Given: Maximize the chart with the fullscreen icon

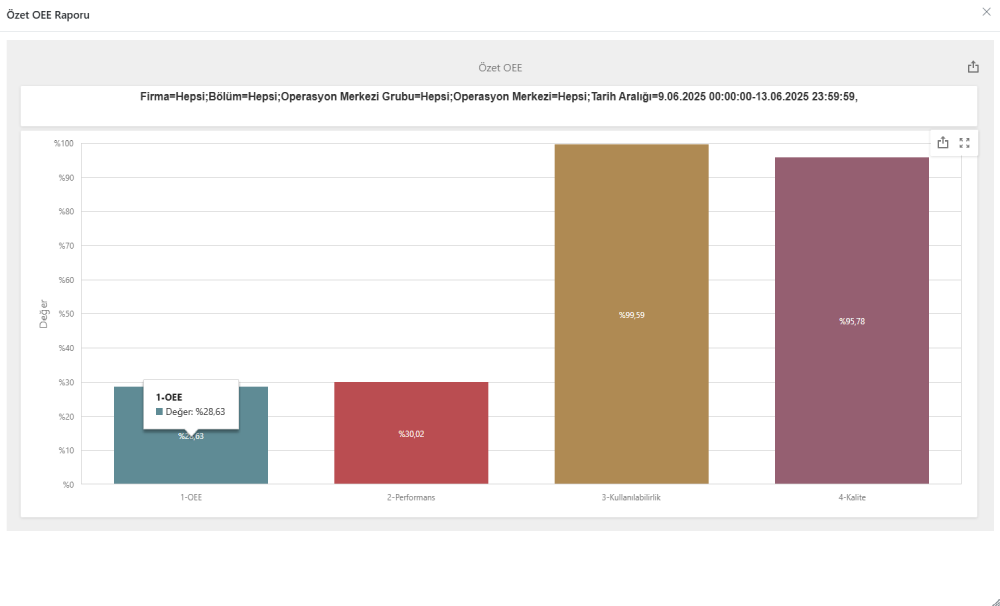Looking at the screenshot, I should click(x=965, y=143).
